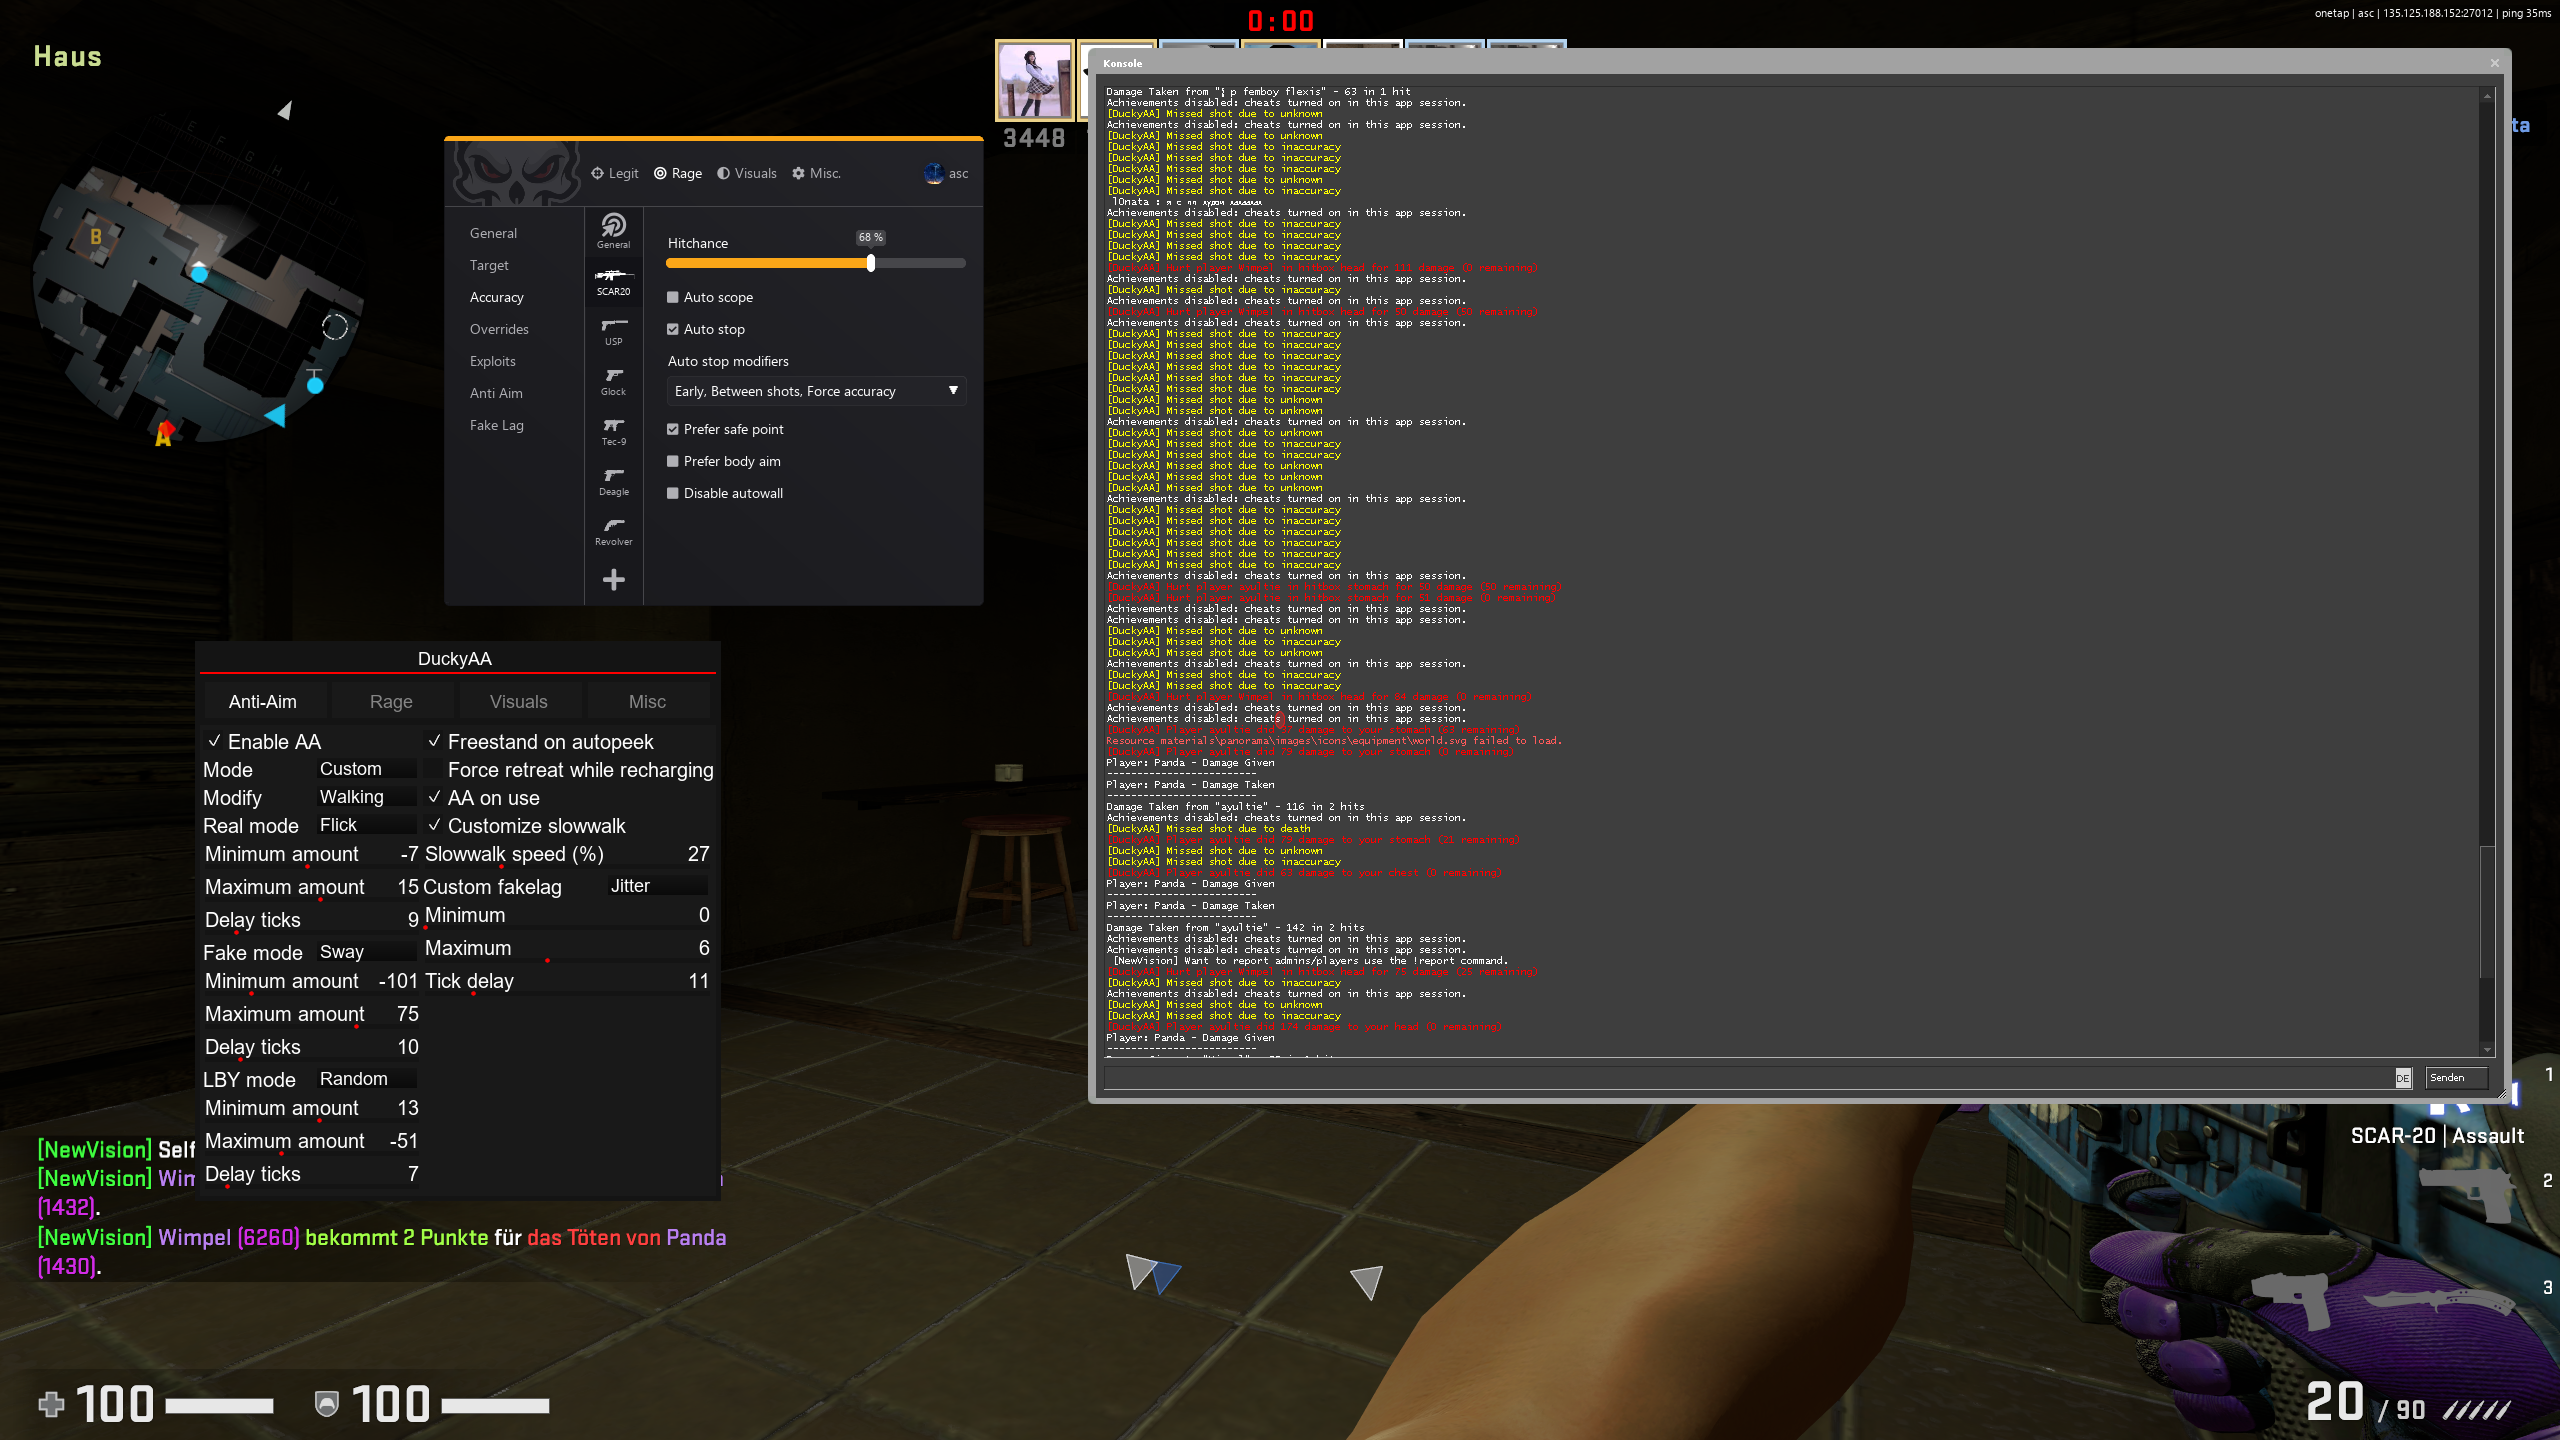The height and width of the screenshot is (1440, 2560).
Task: Click the first player avatar thumbnail above score 3448
Action: (x=1035, y=81)
